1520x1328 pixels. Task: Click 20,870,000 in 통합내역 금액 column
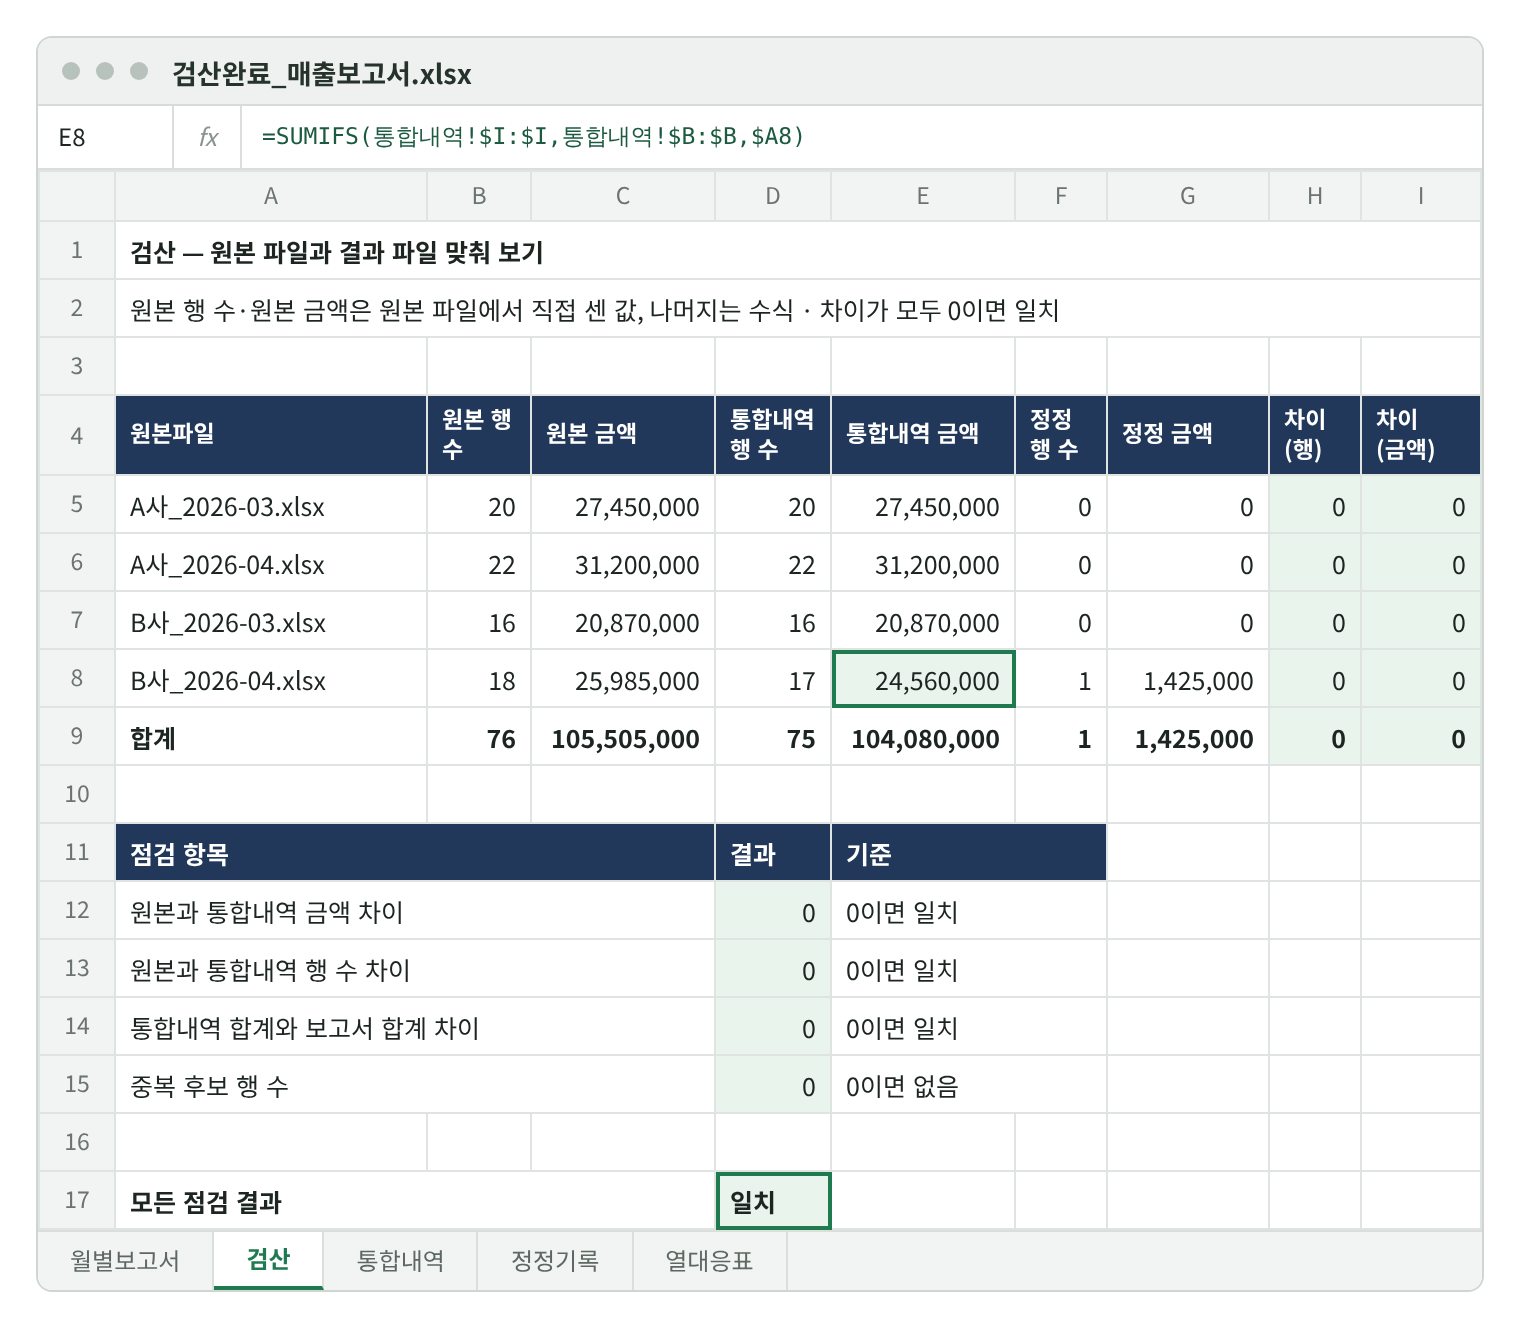[x=923, y=621]
